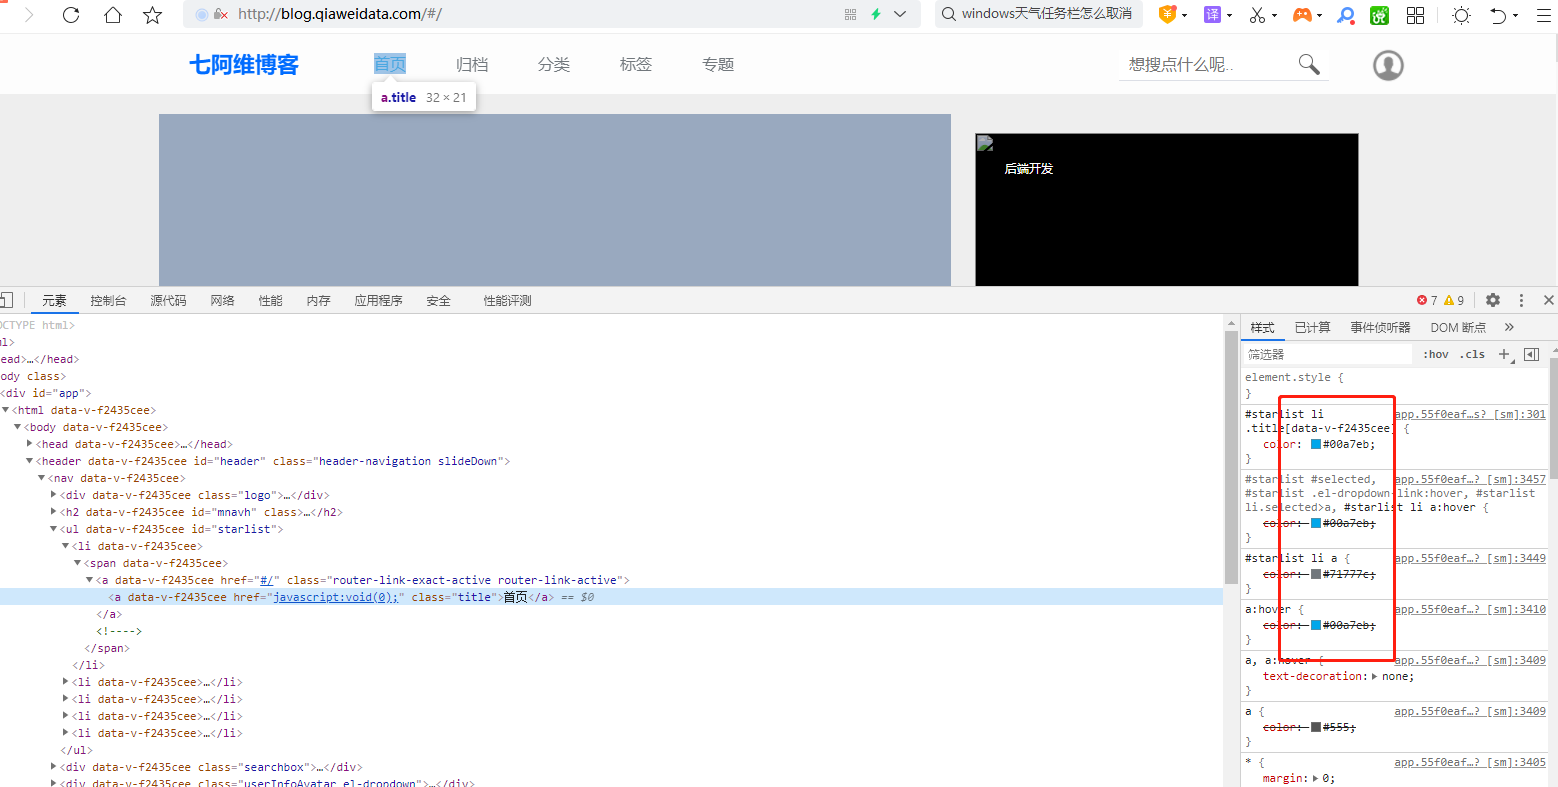Open dropdown arrow beside the undo icon
1558x787 pixels.
(1515, 15)
